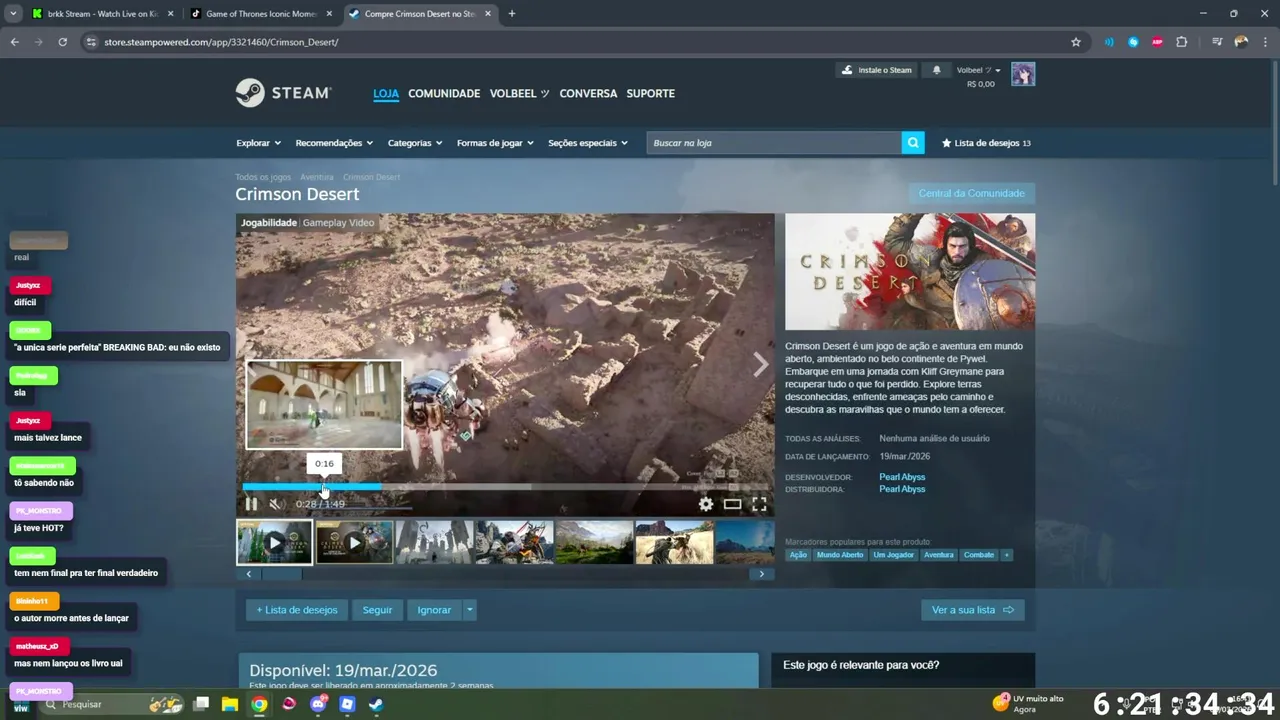
Task: Click the Steam logo
Action: [x=283, y=93]
